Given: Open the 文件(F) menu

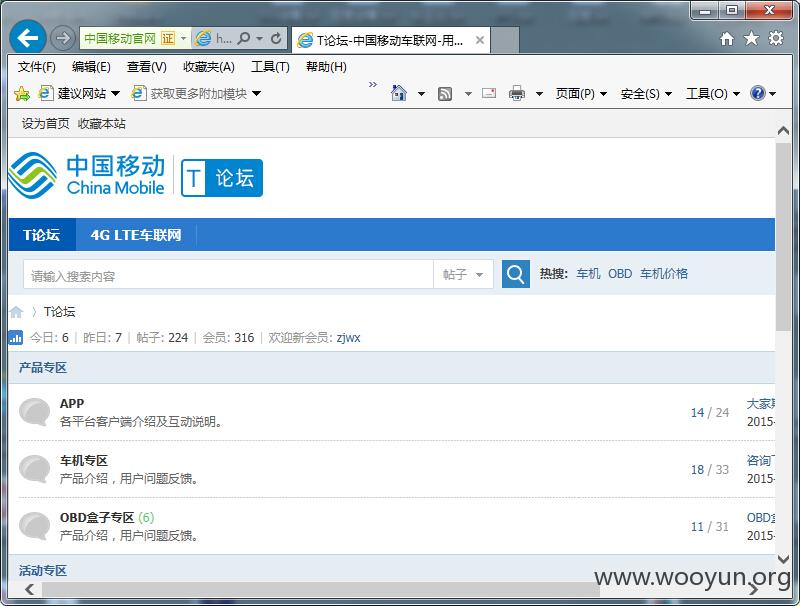Looking at the screenshot, I should [x=37, y=67].
